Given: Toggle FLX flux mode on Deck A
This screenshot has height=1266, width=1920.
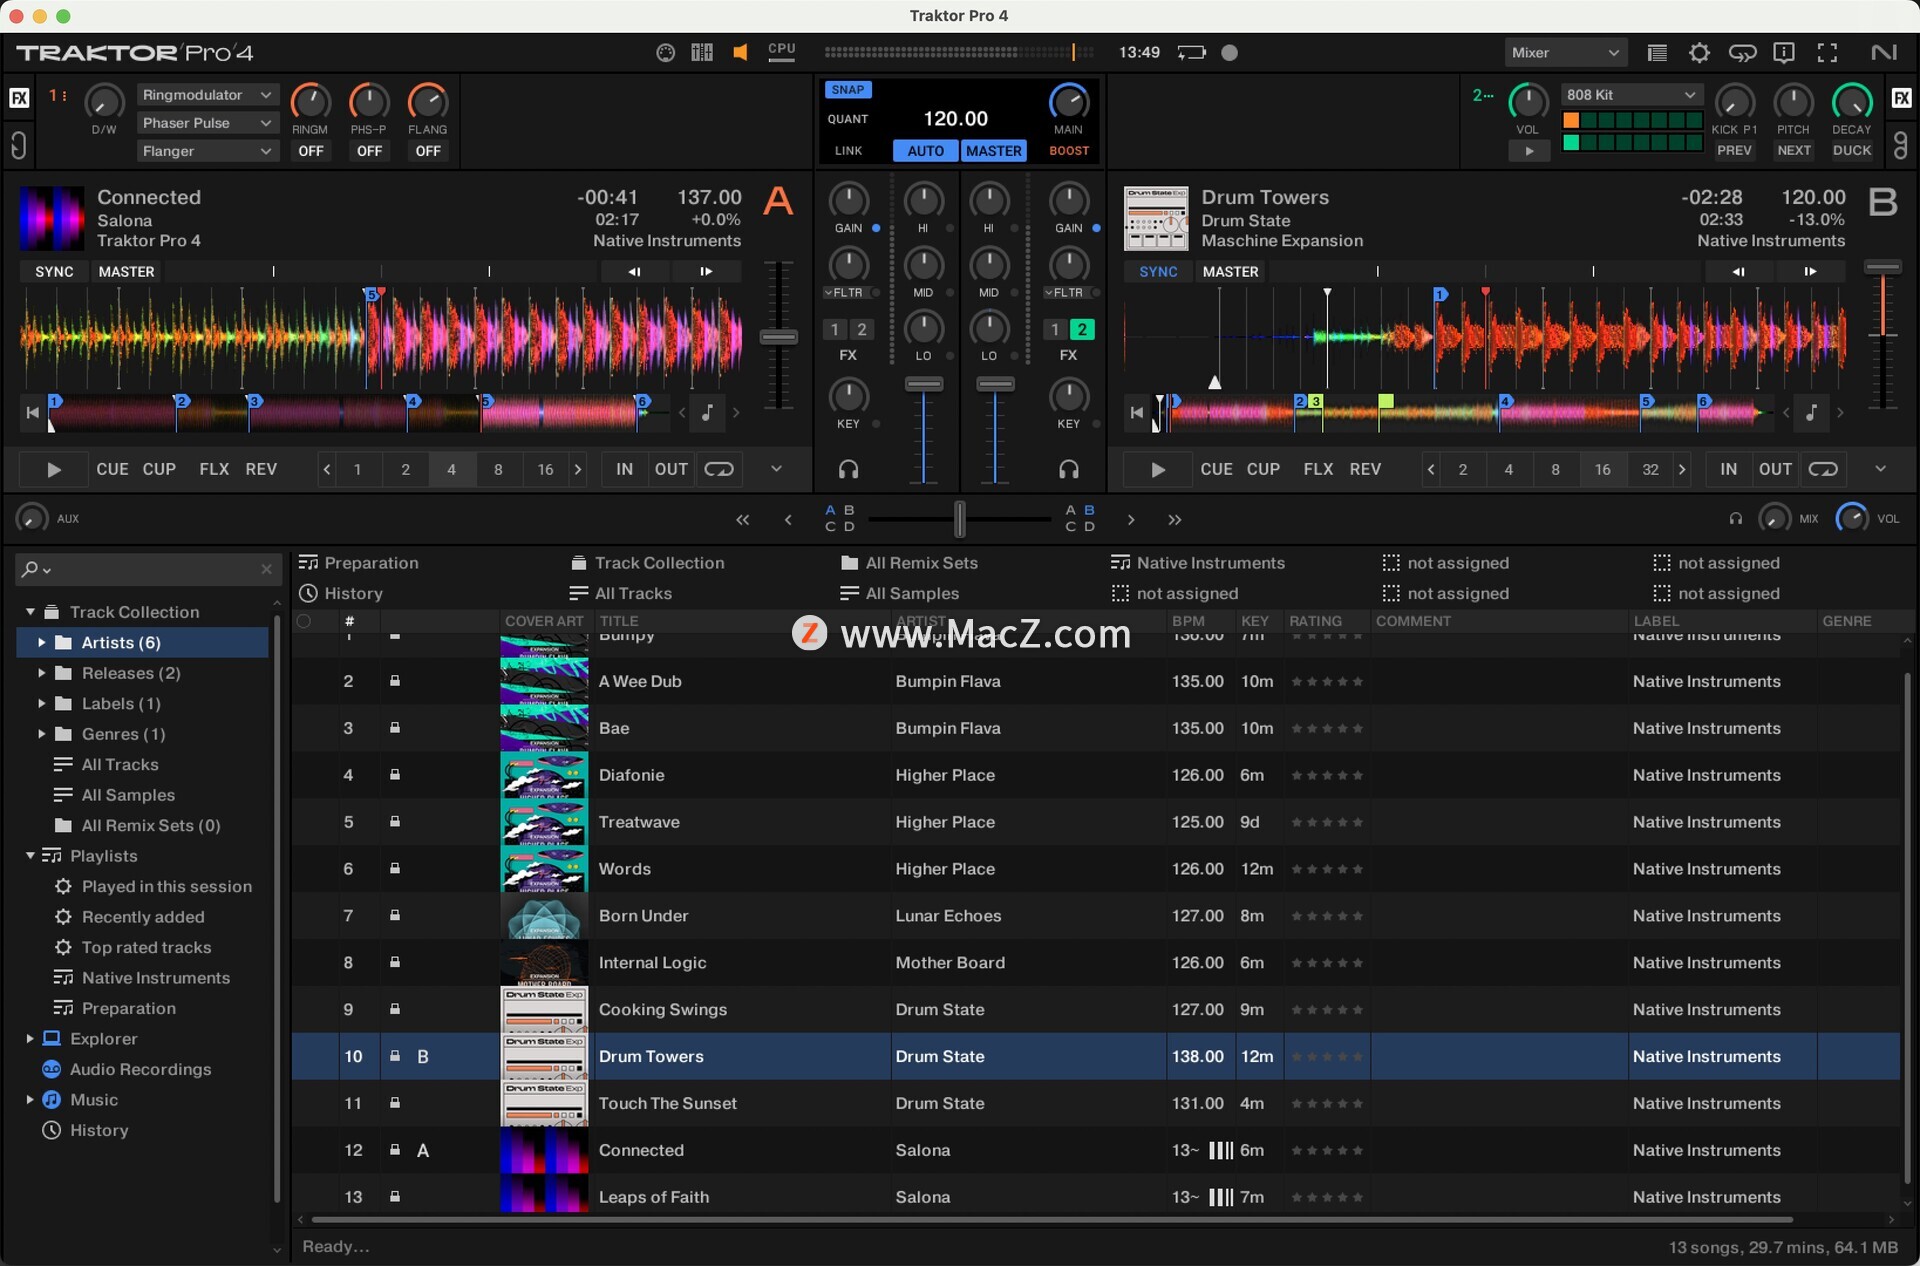Looking at the screenshot, I should point(214,469).
